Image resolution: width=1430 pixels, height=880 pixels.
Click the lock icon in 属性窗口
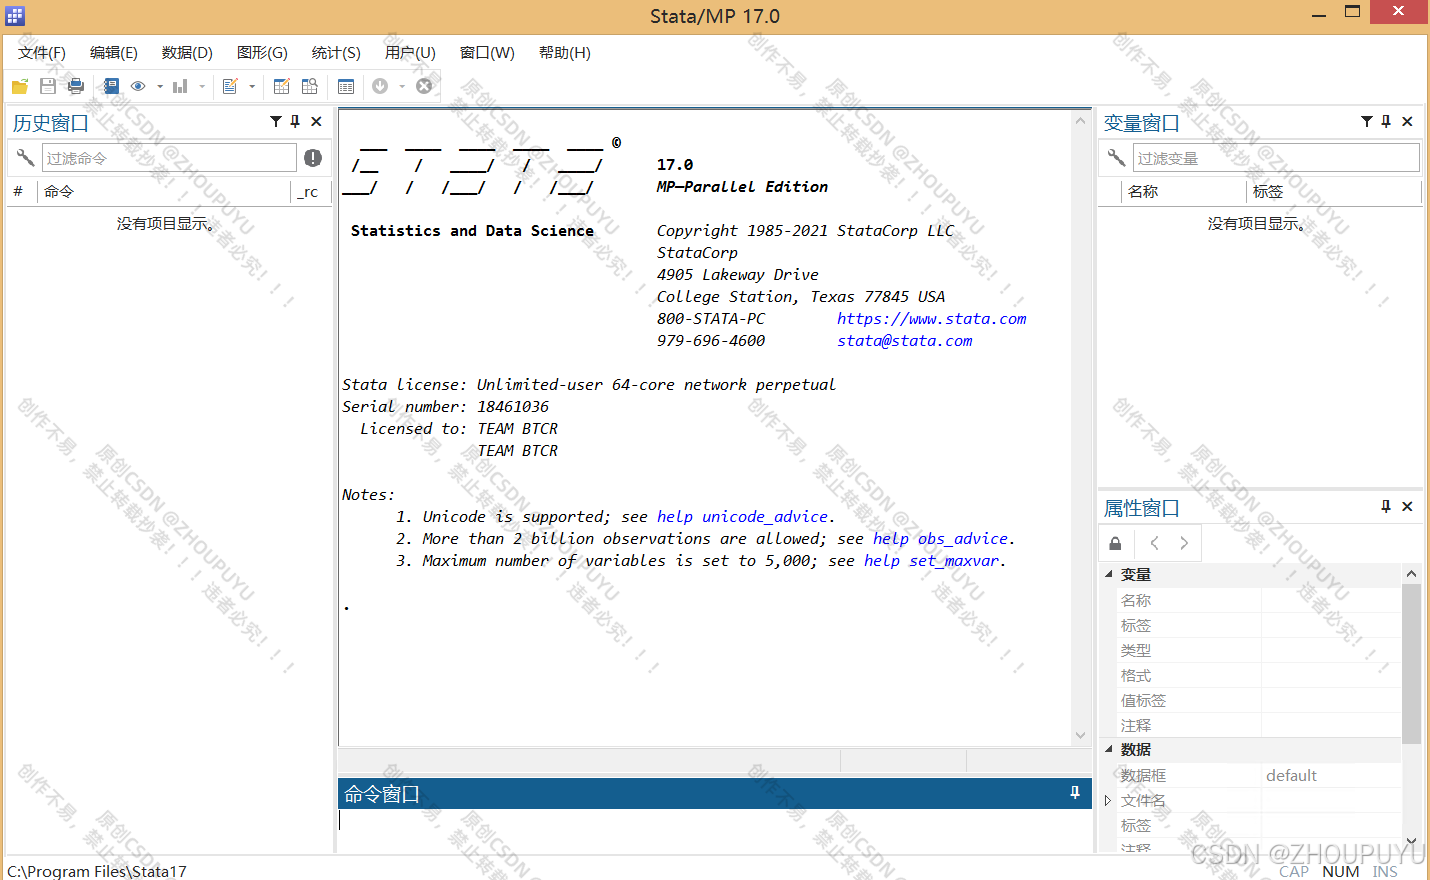coord(1116,543)
